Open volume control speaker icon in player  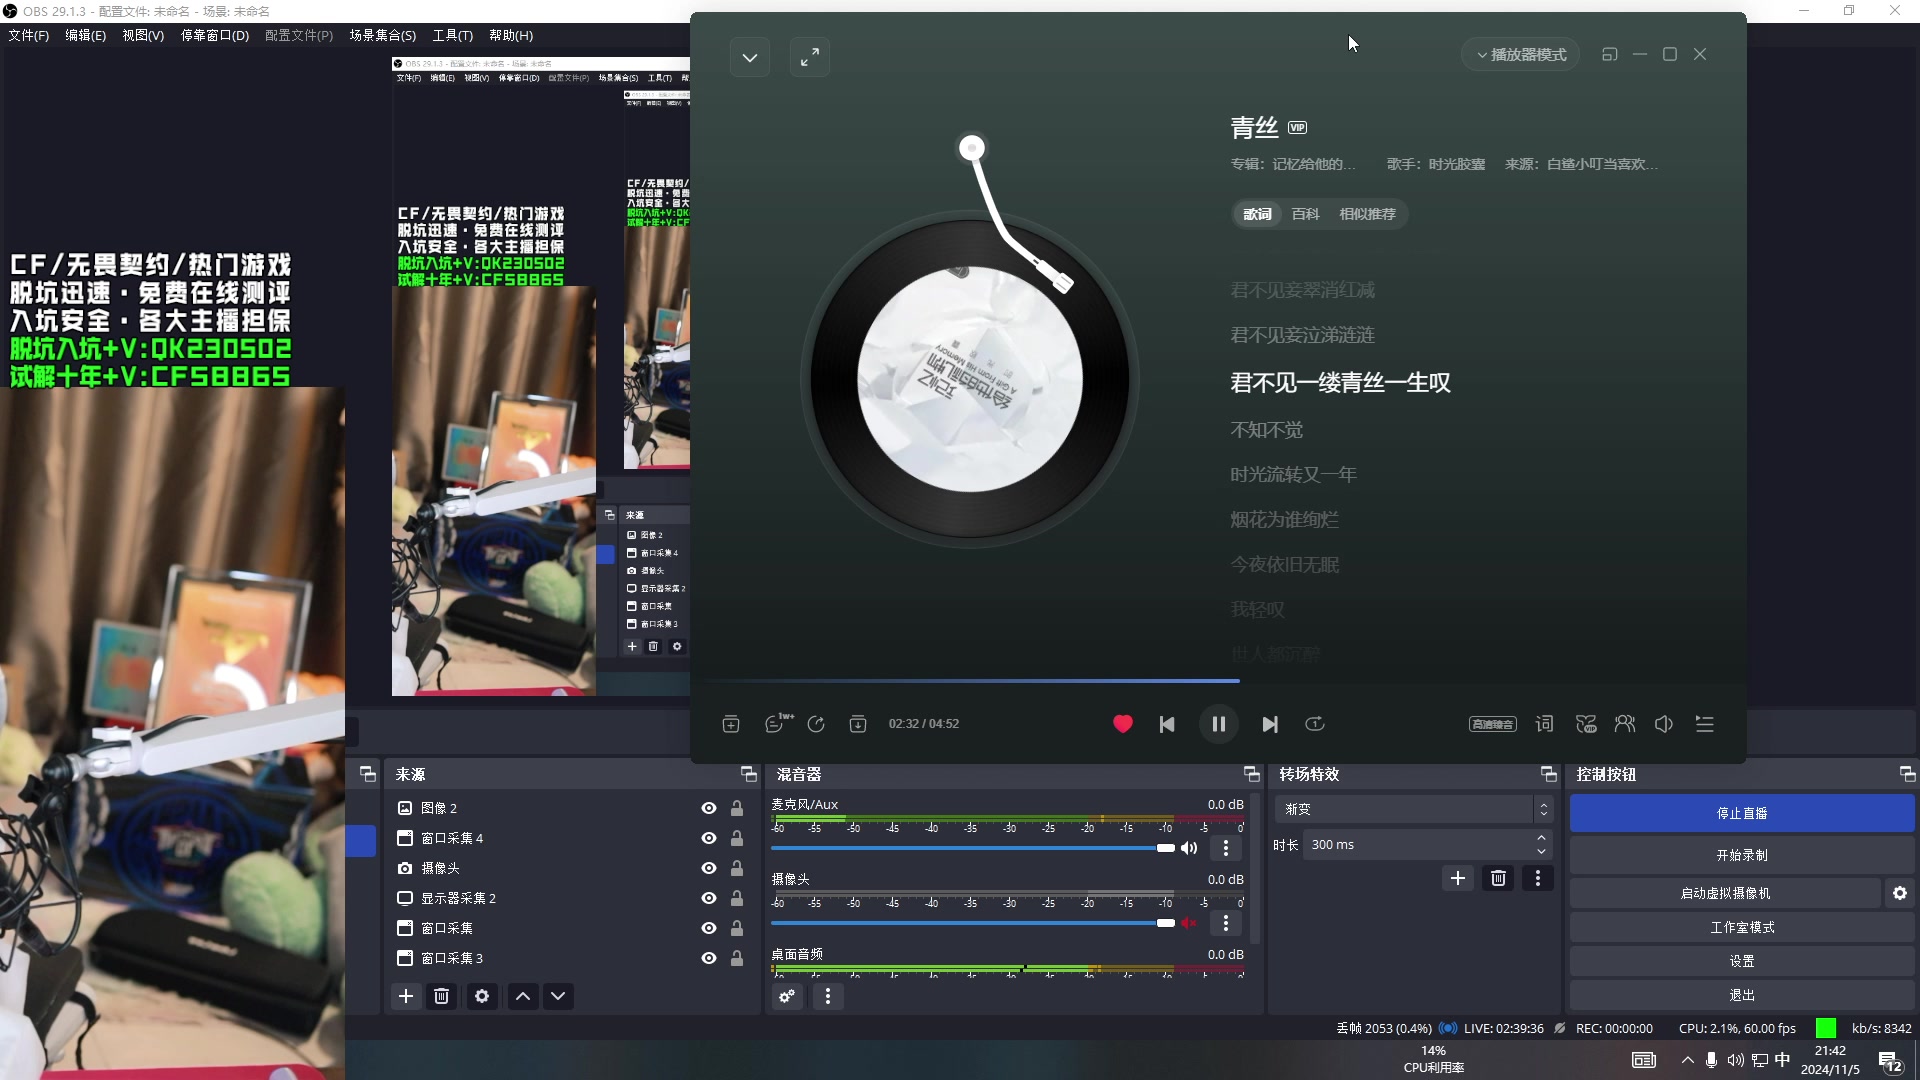(1664, 724)
